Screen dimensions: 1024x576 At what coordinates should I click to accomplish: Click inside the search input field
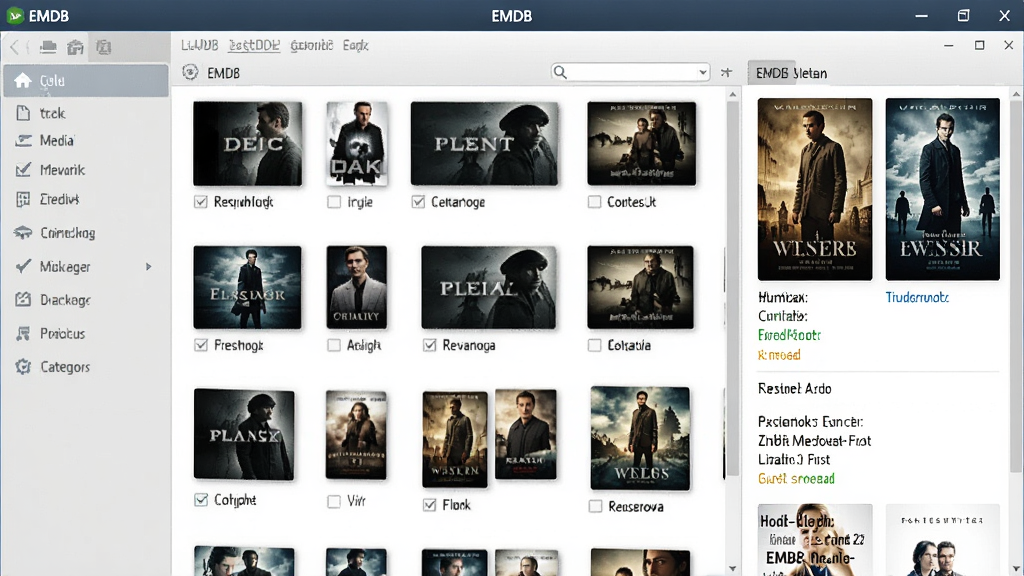pos(630,72)
